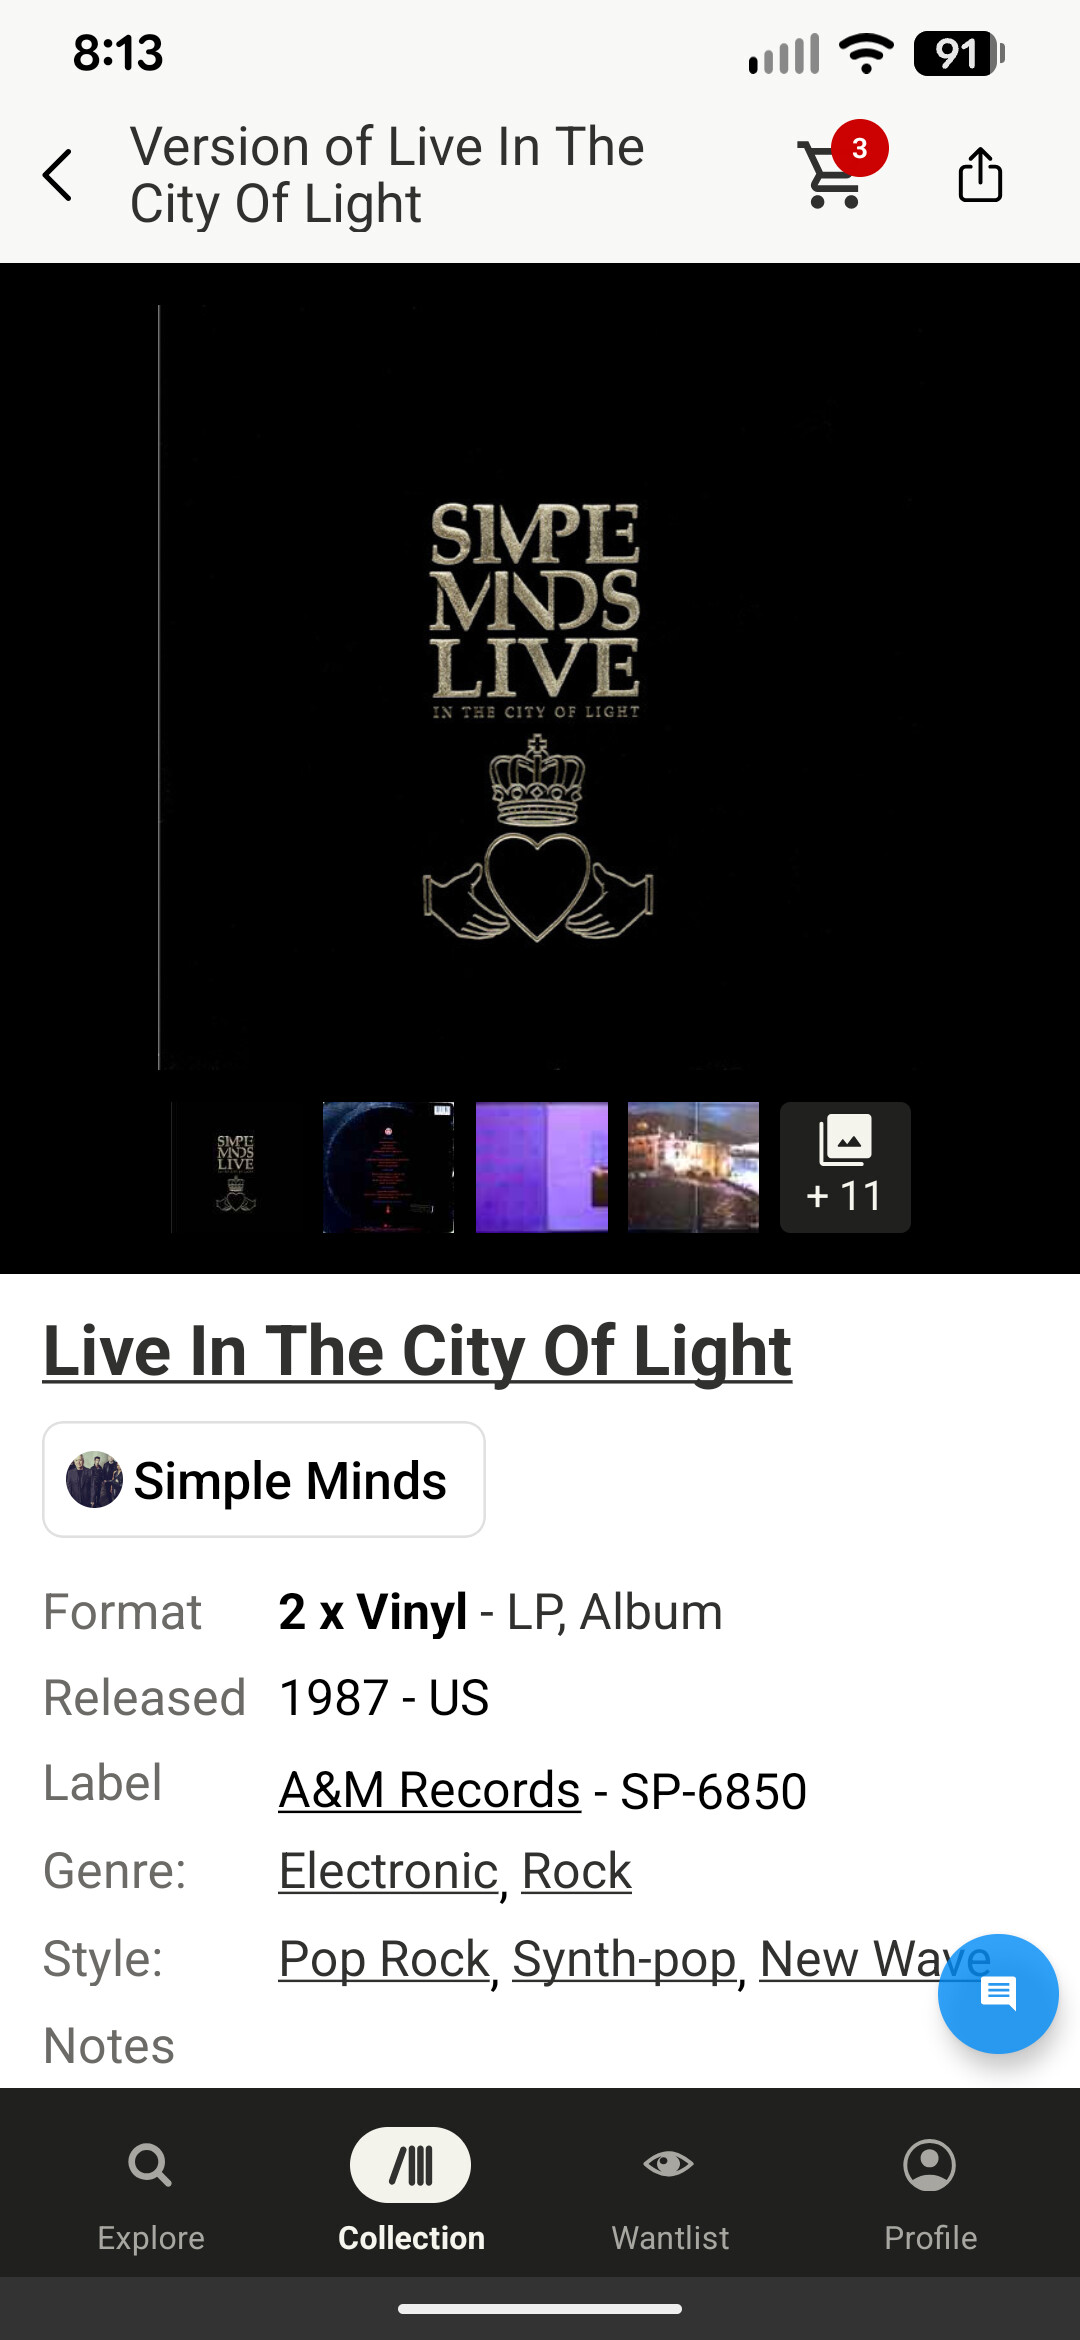Select the city harbor photo thumbnail
This screenshot has width=1080, height=2340.
tap(693, 1167)
